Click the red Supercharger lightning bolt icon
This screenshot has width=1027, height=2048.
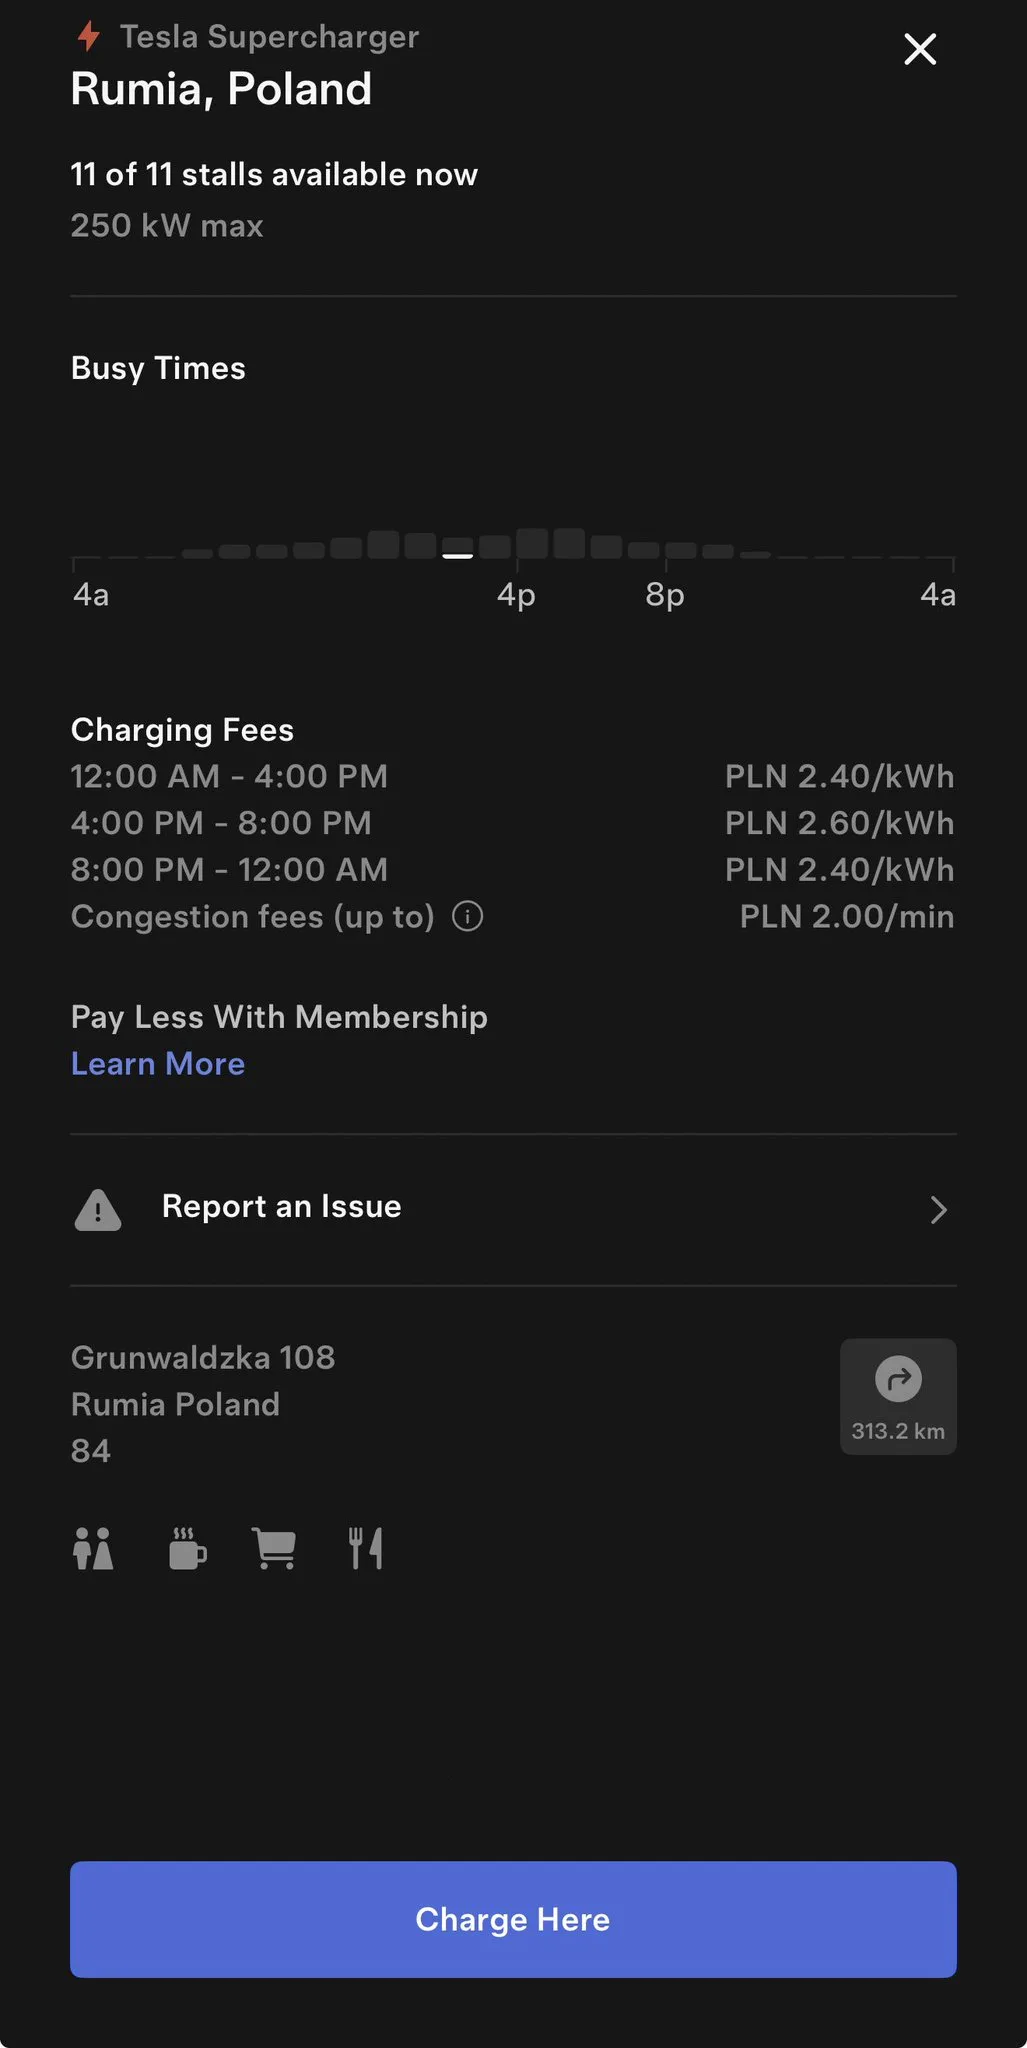[89, 37]
